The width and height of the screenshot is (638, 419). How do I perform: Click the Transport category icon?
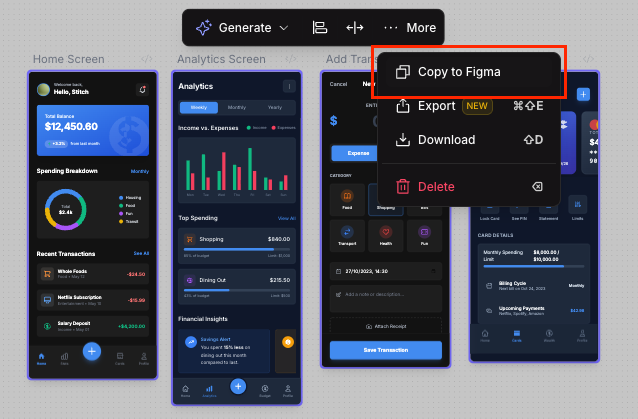[347, 235]
